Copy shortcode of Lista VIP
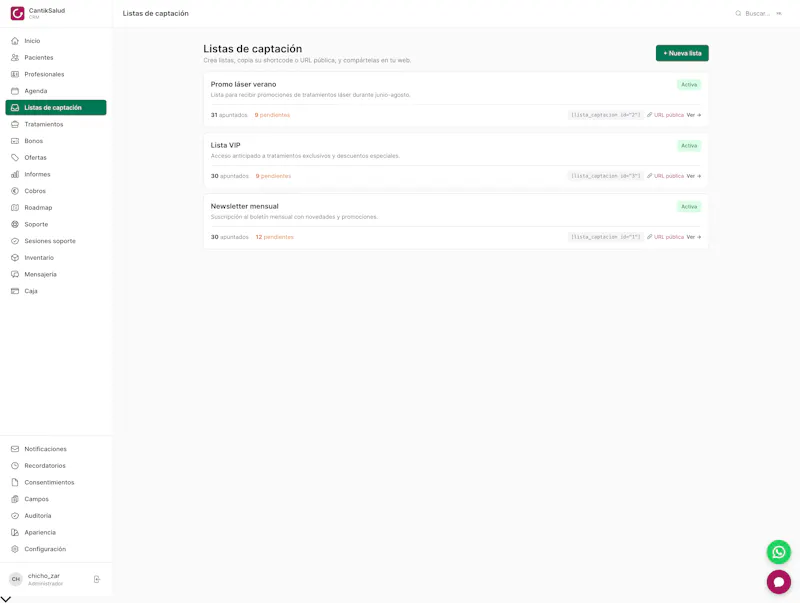 point(606,176)
